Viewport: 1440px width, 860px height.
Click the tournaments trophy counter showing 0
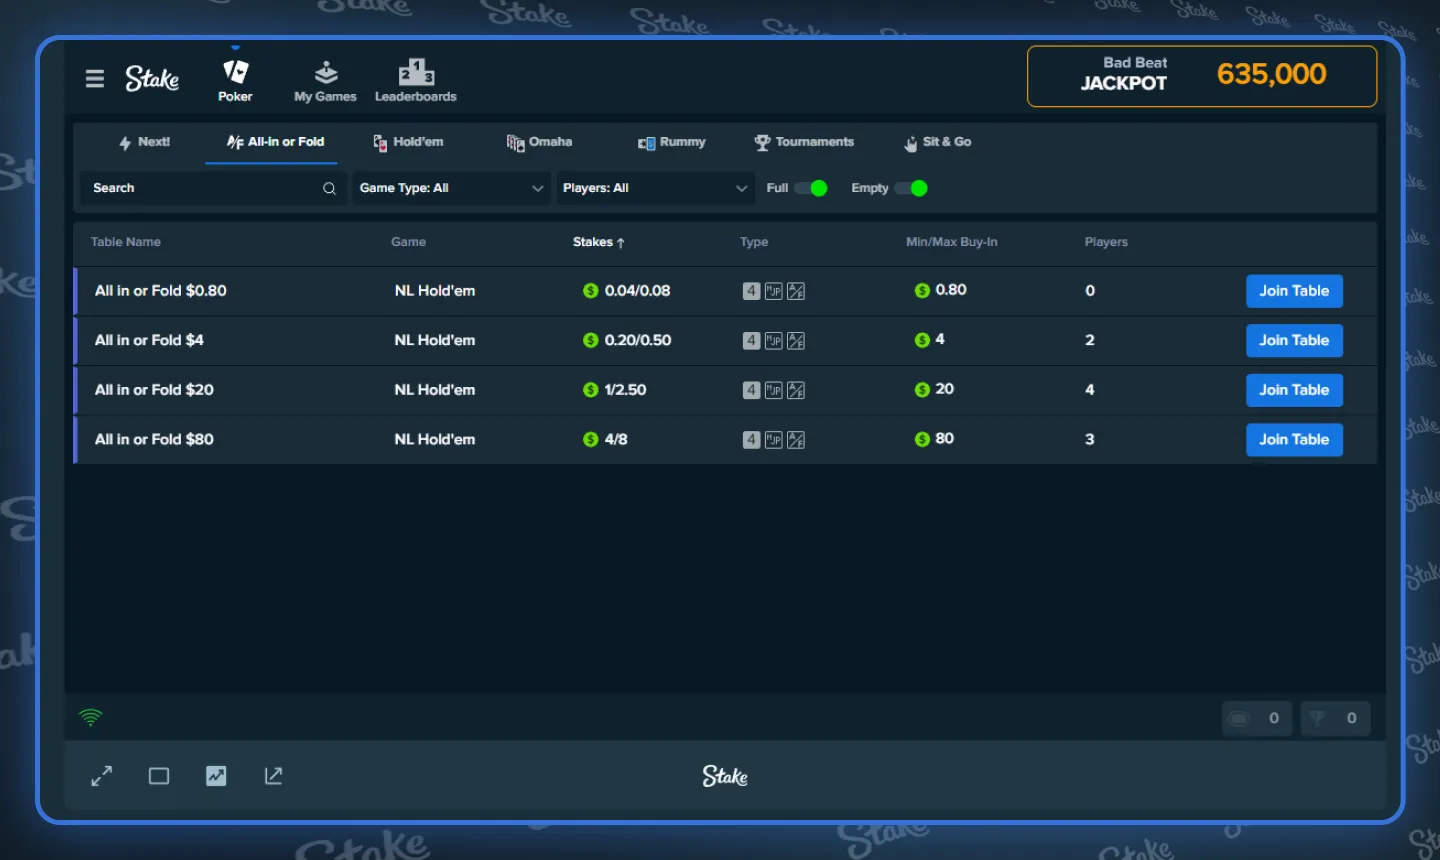pyautogui.click(x=1335, y=718)
